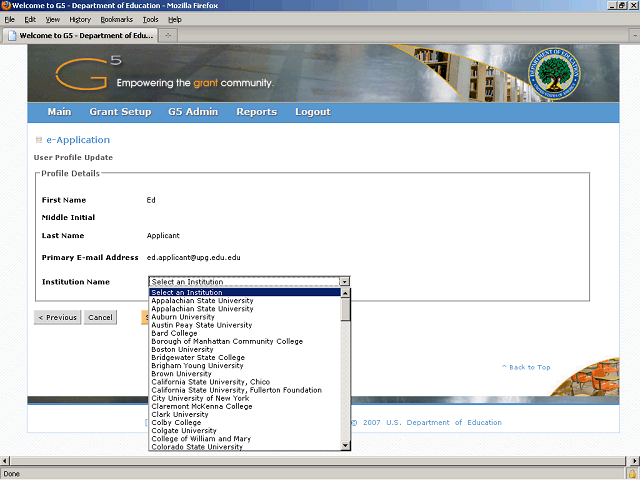Image resolution: width=640 pixels, height=480 pixels.
Task: Select Claremont McKenna College
Action: 244,407
